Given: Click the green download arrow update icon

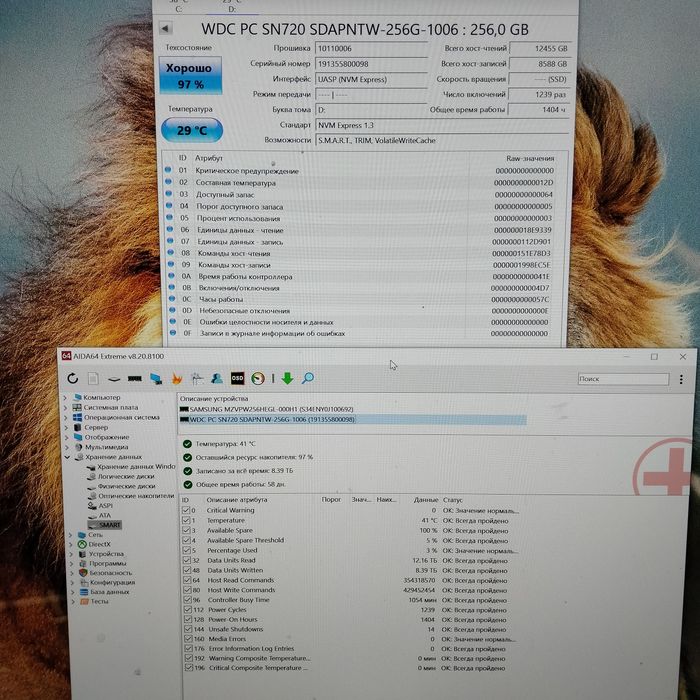Looking at the screenshot, I should (x=288, y=379).
